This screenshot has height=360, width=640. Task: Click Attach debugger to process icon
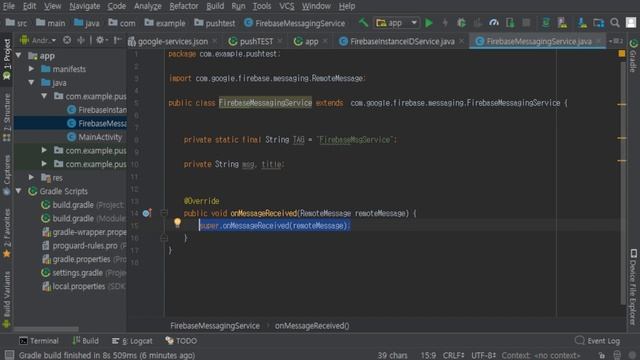tap(510, 23)
